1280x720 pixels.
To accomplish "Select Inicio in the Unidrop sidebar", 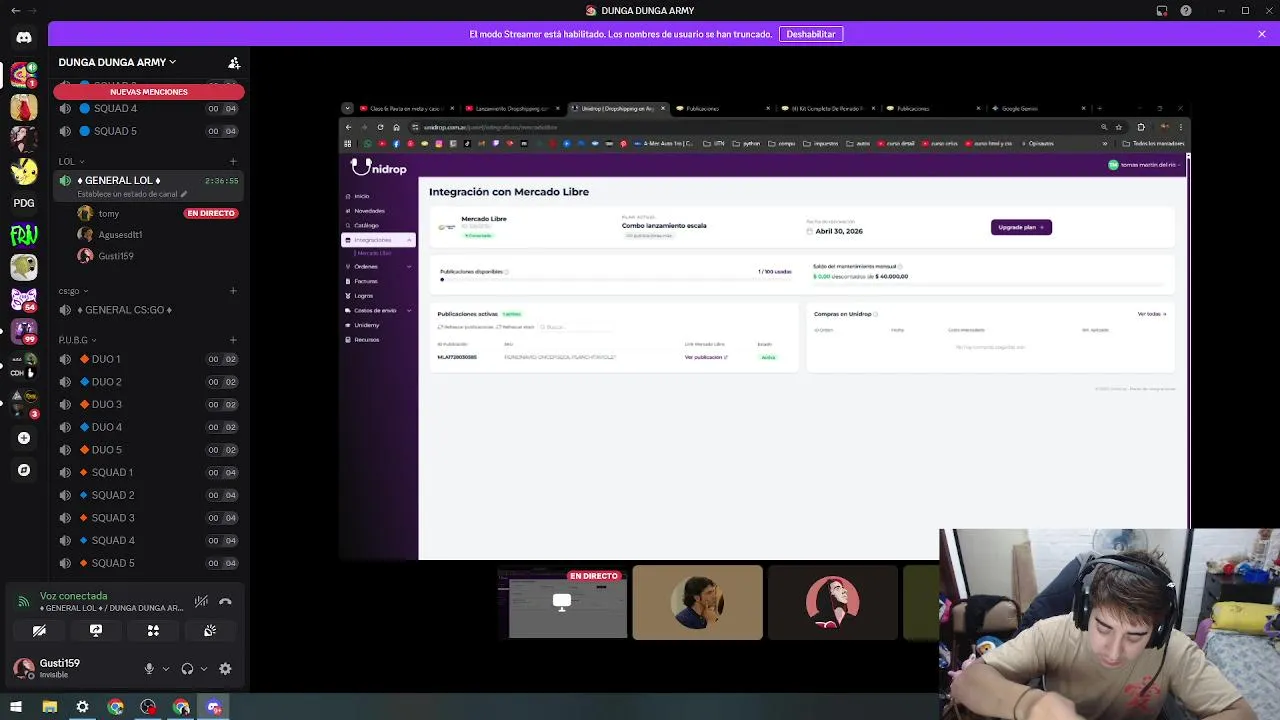I will click(x=361, y=196).
